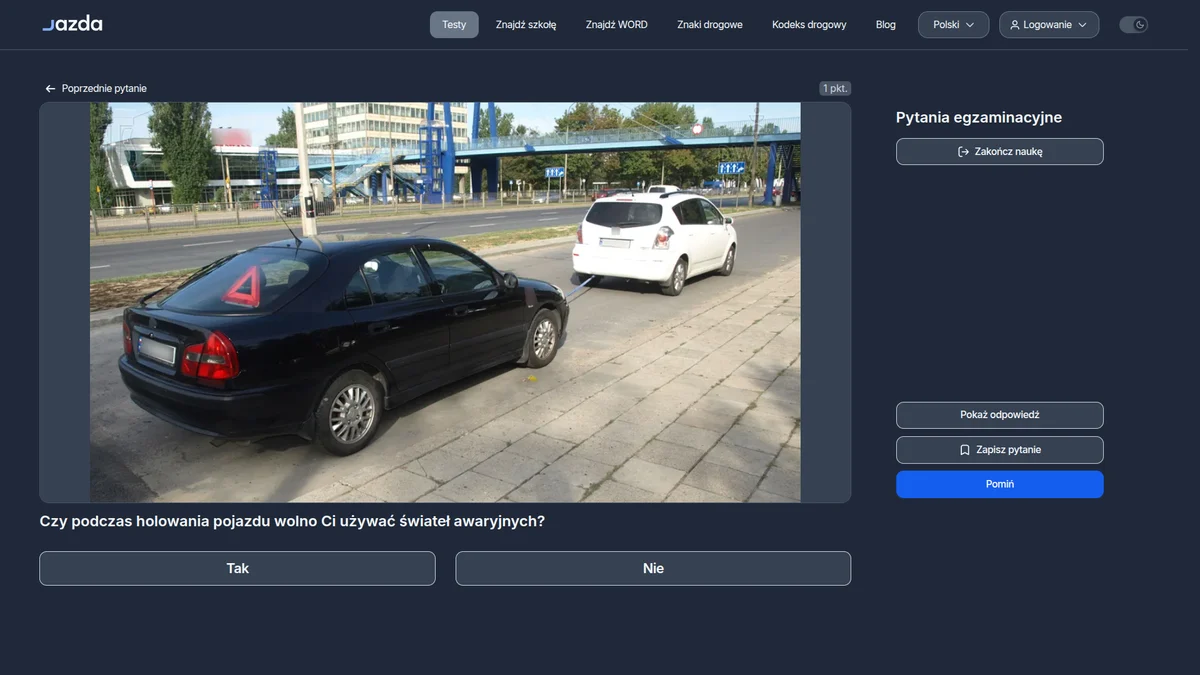Click Pokaż odpowiedź button
This screenshot has height=675, width=1200.
tap(1000, 415)
